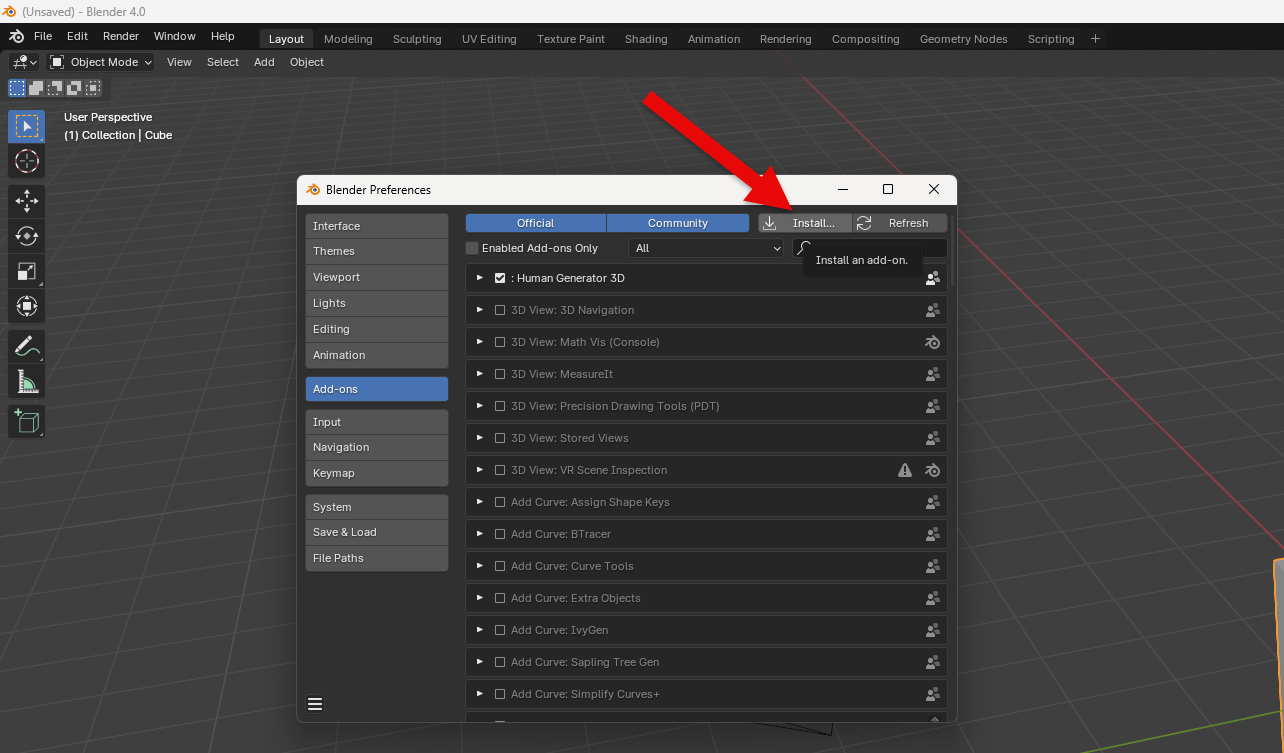Expand the 3D View: 3D Navigation entry
Screen dimensions: 1284x753
[x=480, y=310]
